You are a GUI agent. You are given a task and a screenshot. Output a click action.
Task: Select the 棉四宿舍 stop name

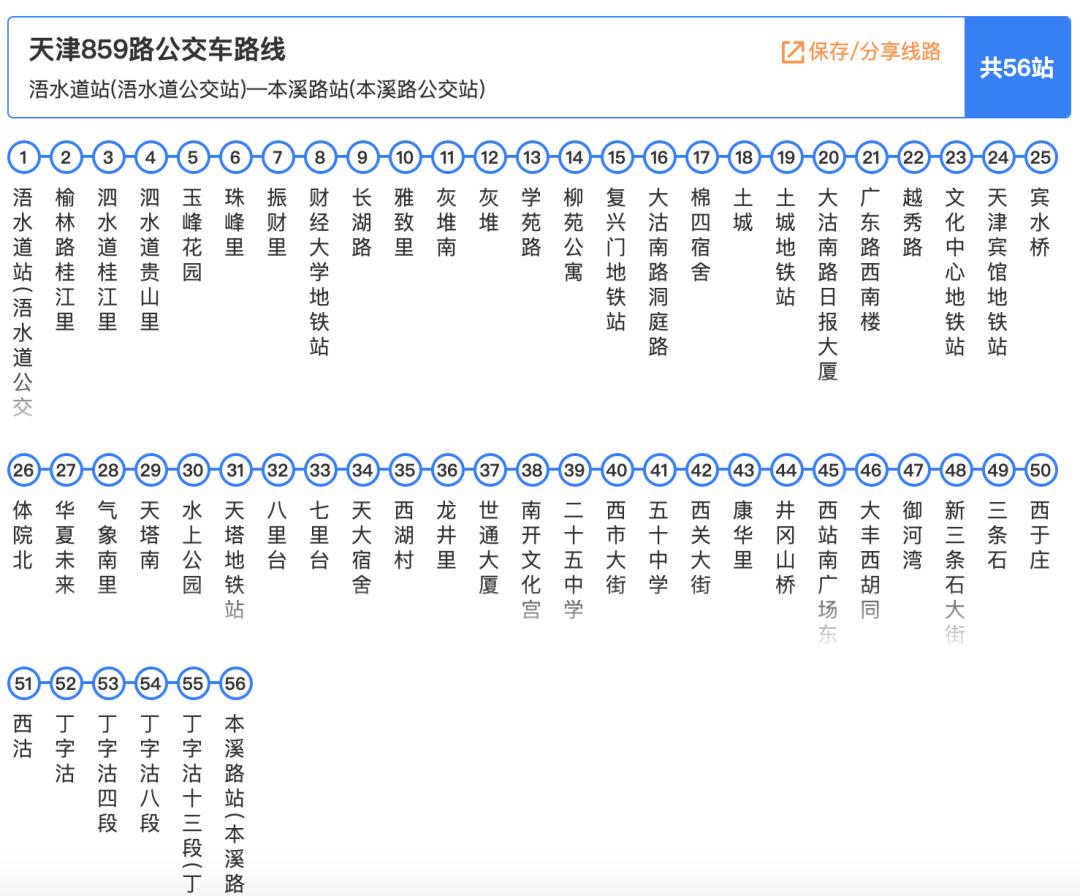coord(701,234)
